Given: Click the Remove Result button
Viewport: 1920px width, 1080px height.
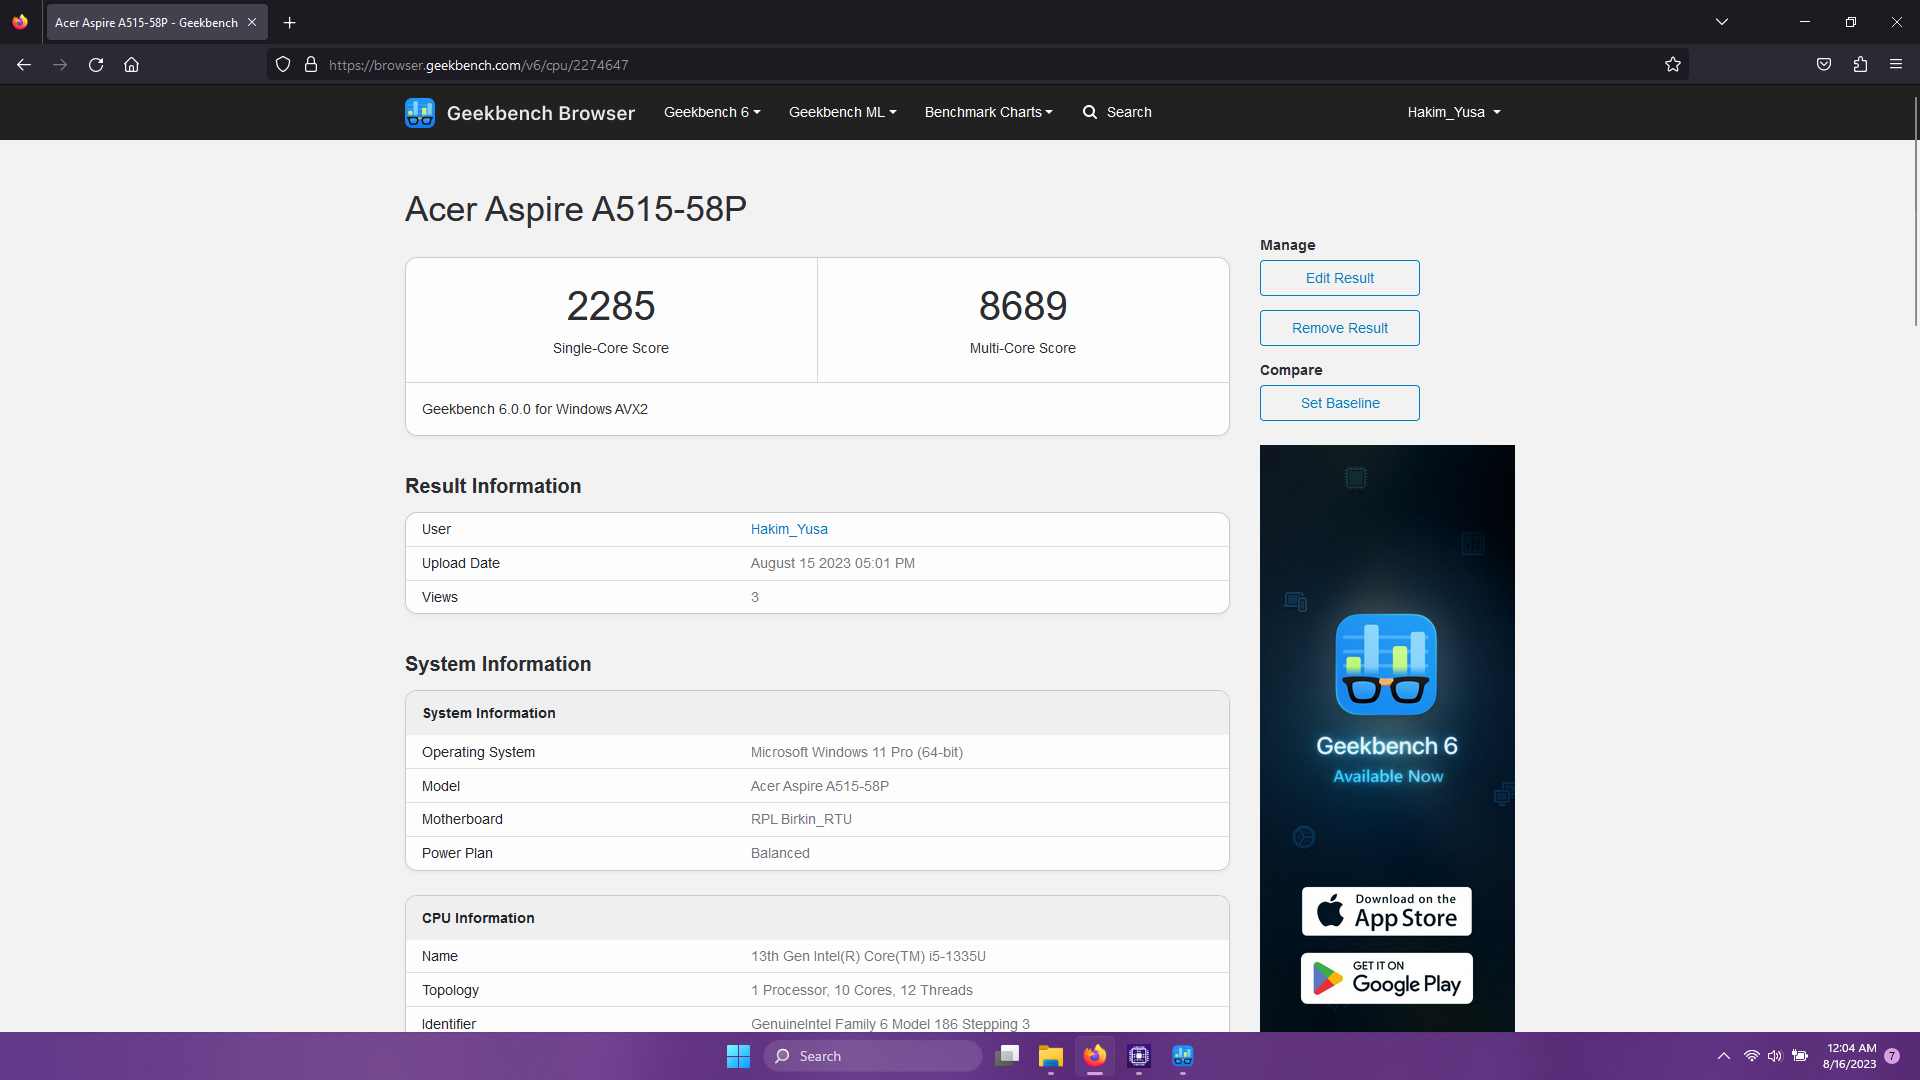Looking at the screenshot, I should 1339,328.
